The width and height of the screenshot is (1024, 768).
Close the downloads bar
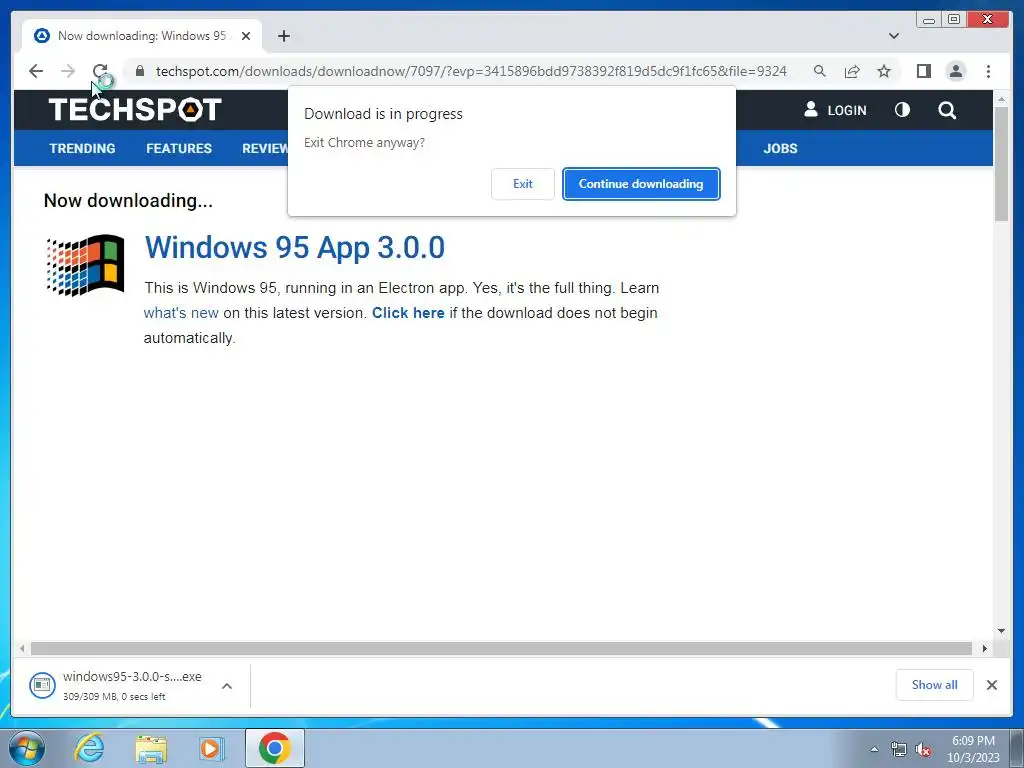click(x=991, y=684)
